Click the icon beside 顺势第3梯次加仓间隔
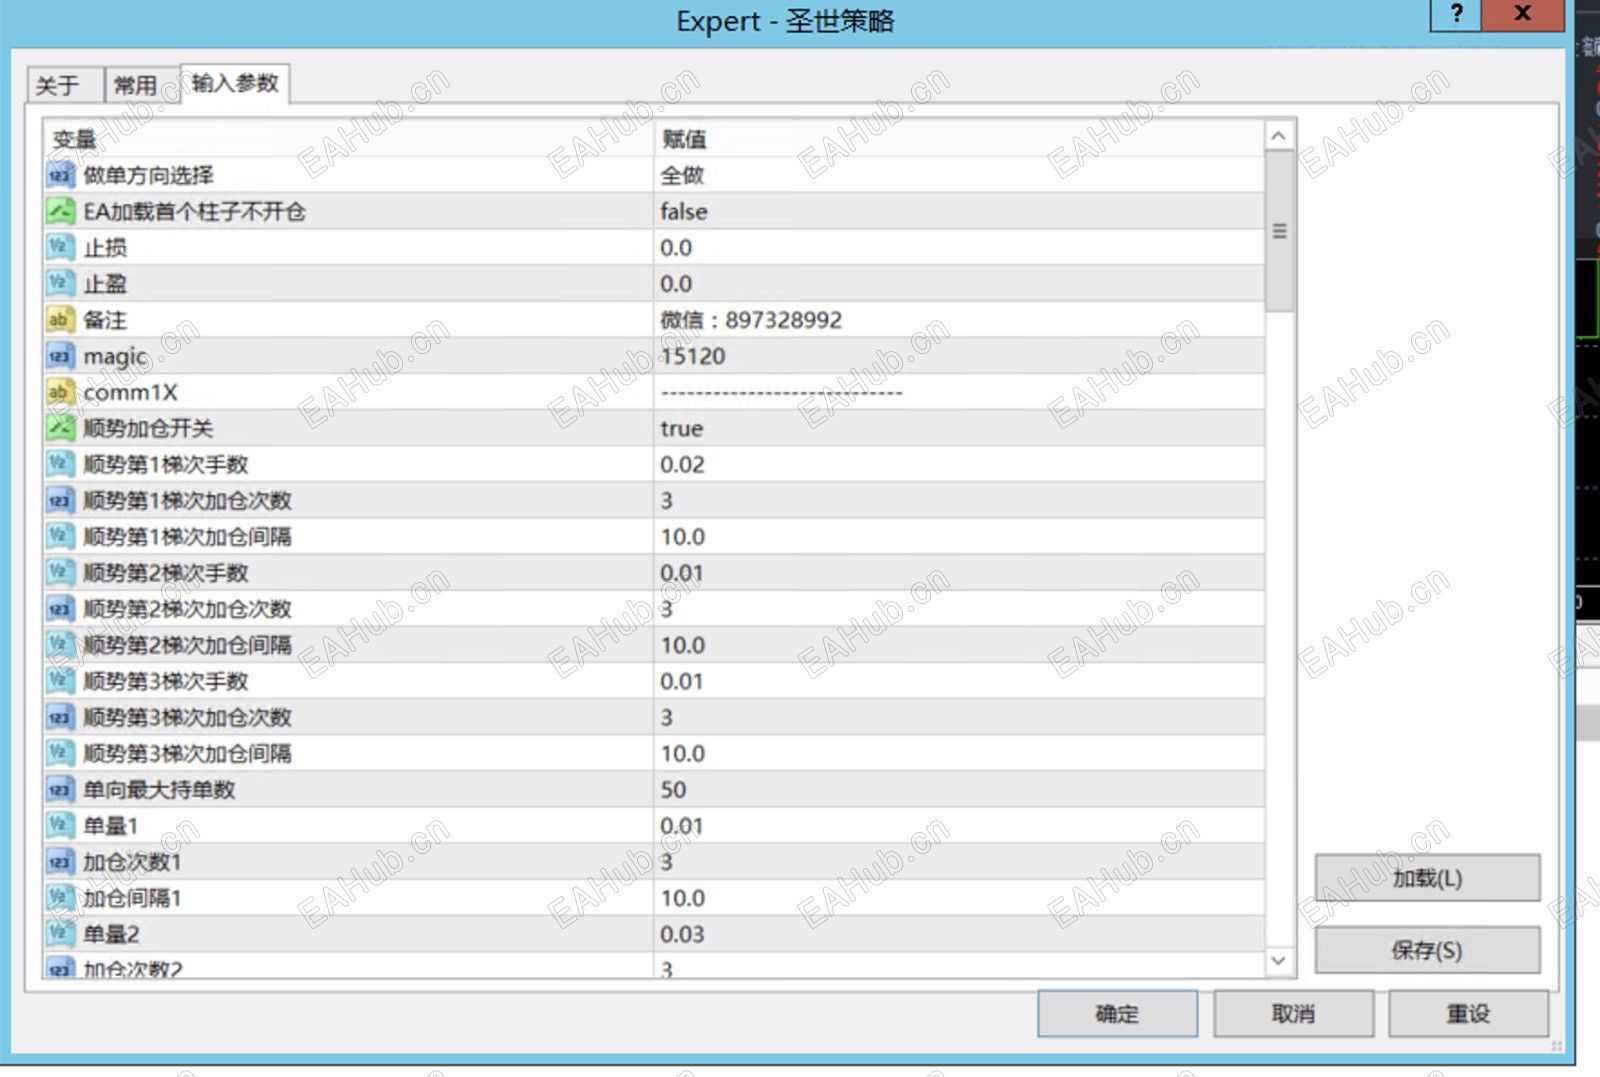The image size is (1600, 1077). pos(60,753)
